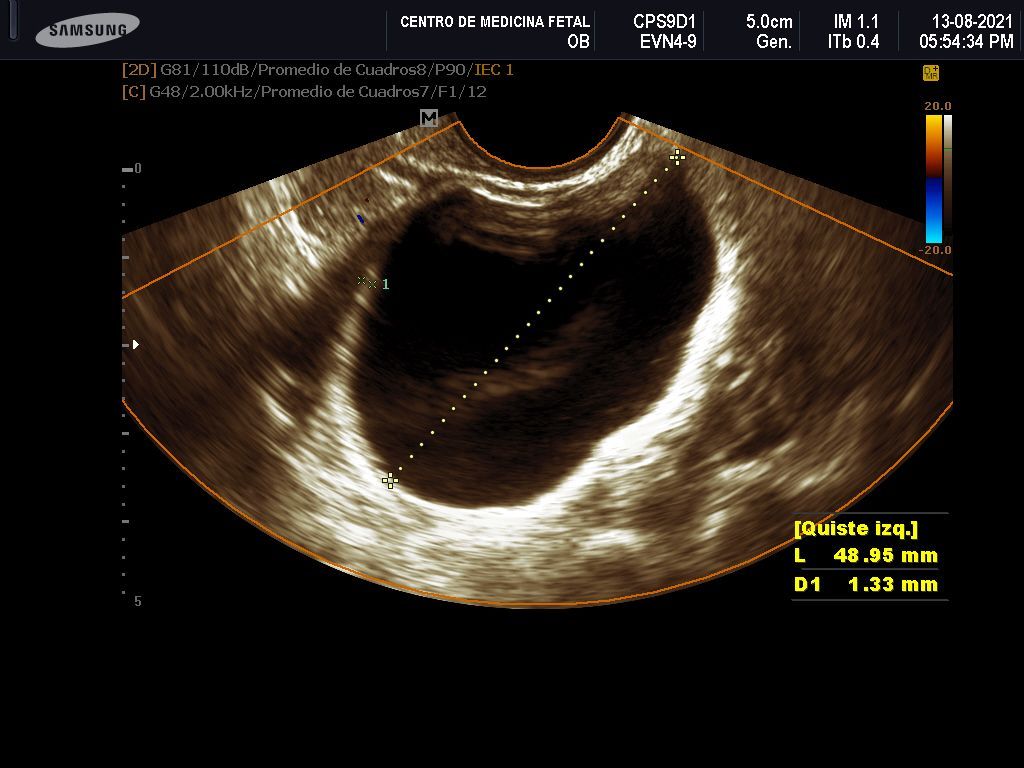
Task: Click the [2D] parameters line
Action: (317, 70)
